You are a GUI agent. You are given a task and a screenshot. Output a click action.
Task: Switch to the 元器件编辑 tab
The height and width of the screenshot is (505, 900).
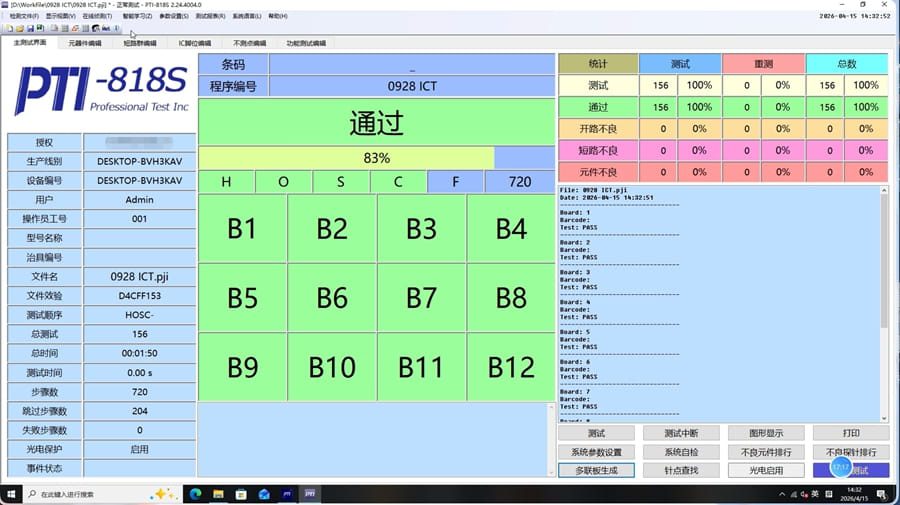84,43
